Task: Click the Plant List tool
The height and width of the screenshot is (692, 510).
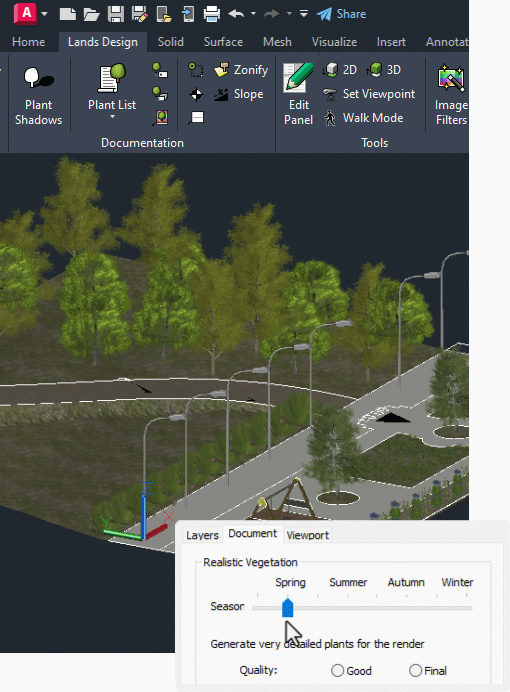Action: pos(112,86)
